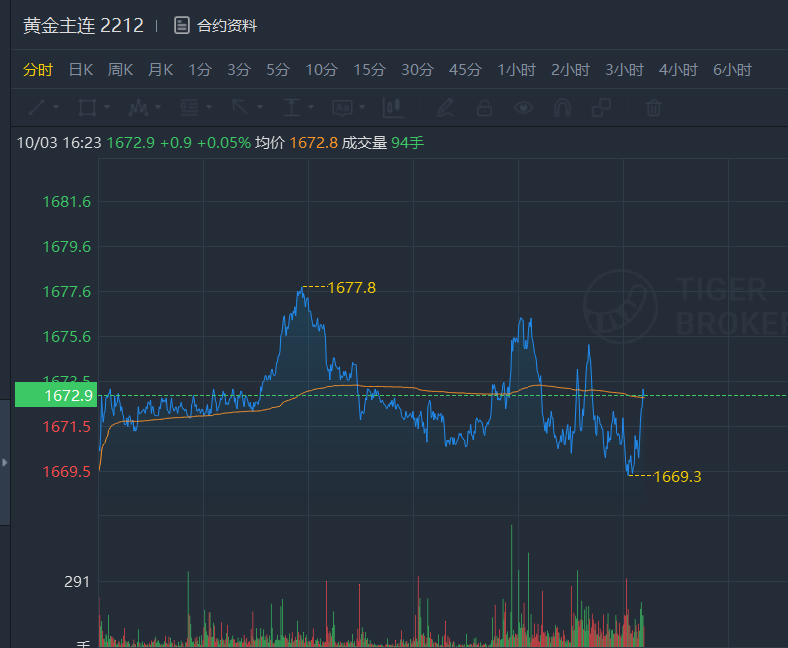The width and height of the screenshot is (788, 648).
Task: Expand the left side panel arrow
Action: (5, 462)
